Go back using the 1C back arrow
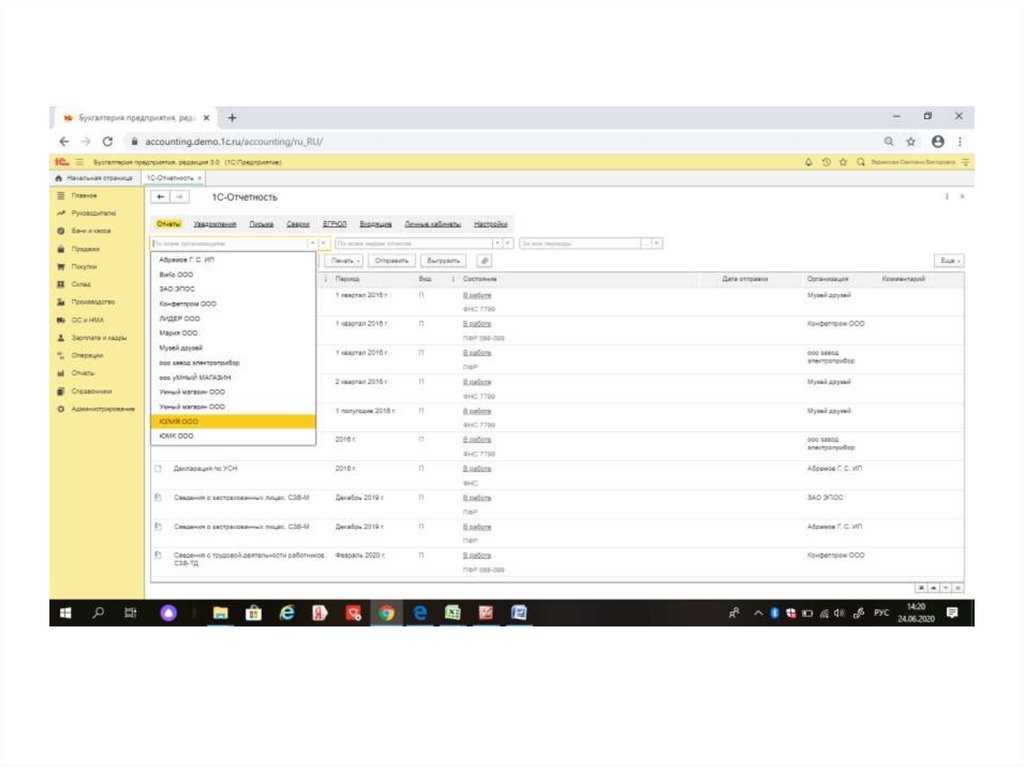 click(x=162, y=197)
